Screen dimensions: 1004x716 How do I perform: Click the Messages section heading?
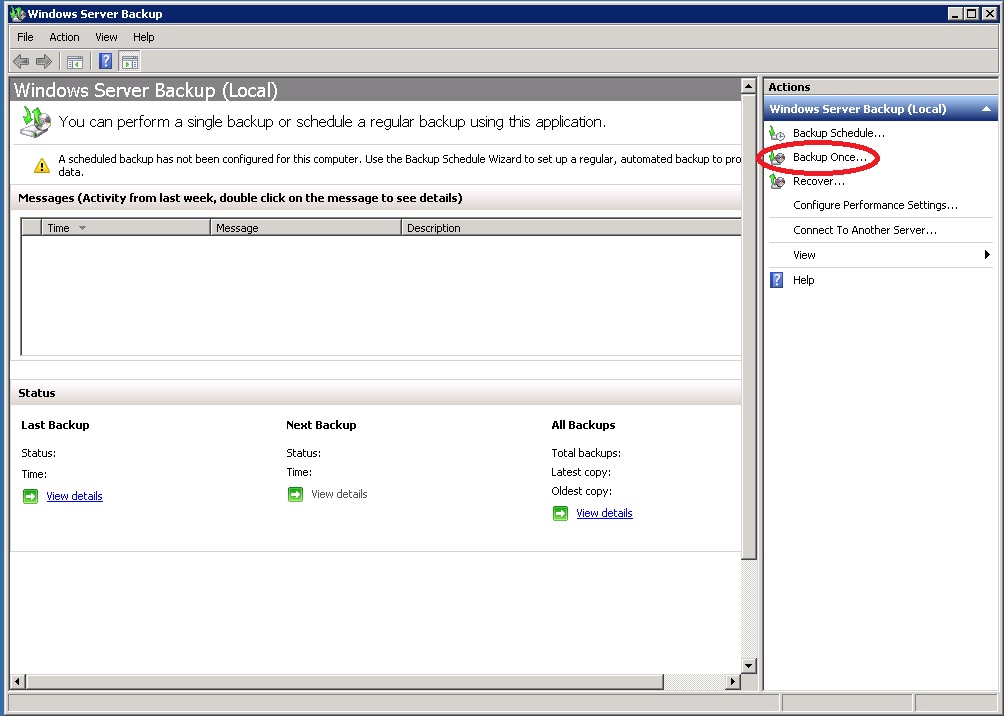click(x=240, y=198)
